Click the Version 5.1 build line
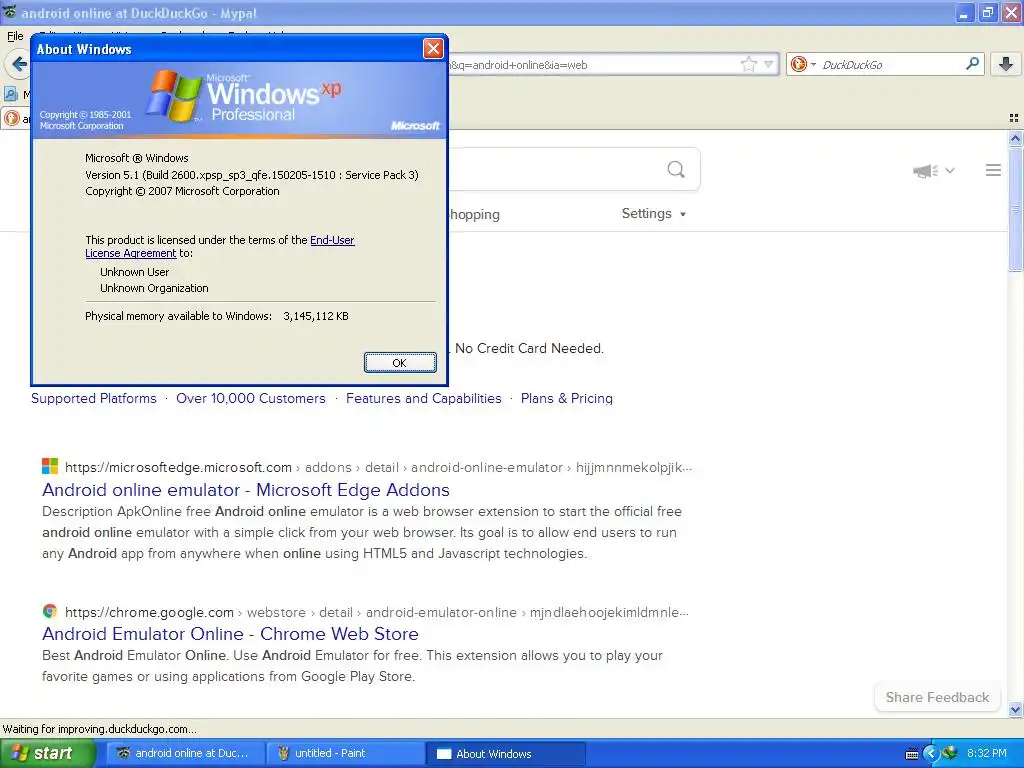The width and height of the screenshot is (1024, 768). click(x=251, y=175)
